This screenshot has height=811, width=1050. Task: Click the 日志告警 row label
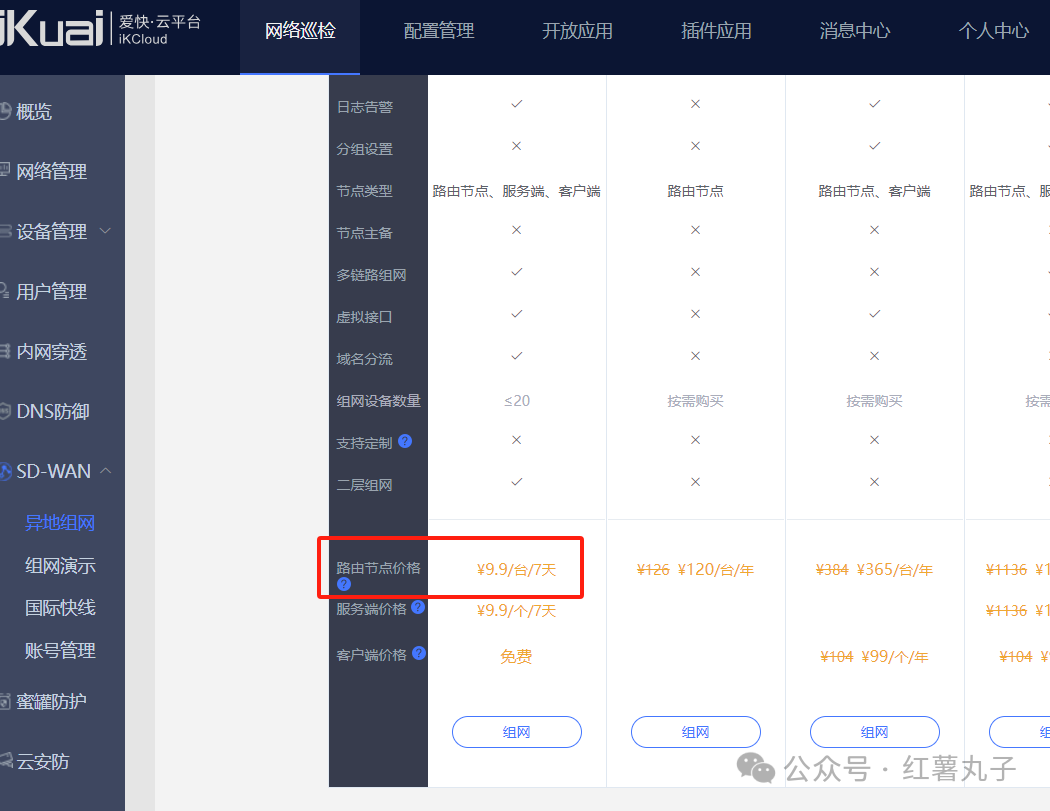coord(364,107)
